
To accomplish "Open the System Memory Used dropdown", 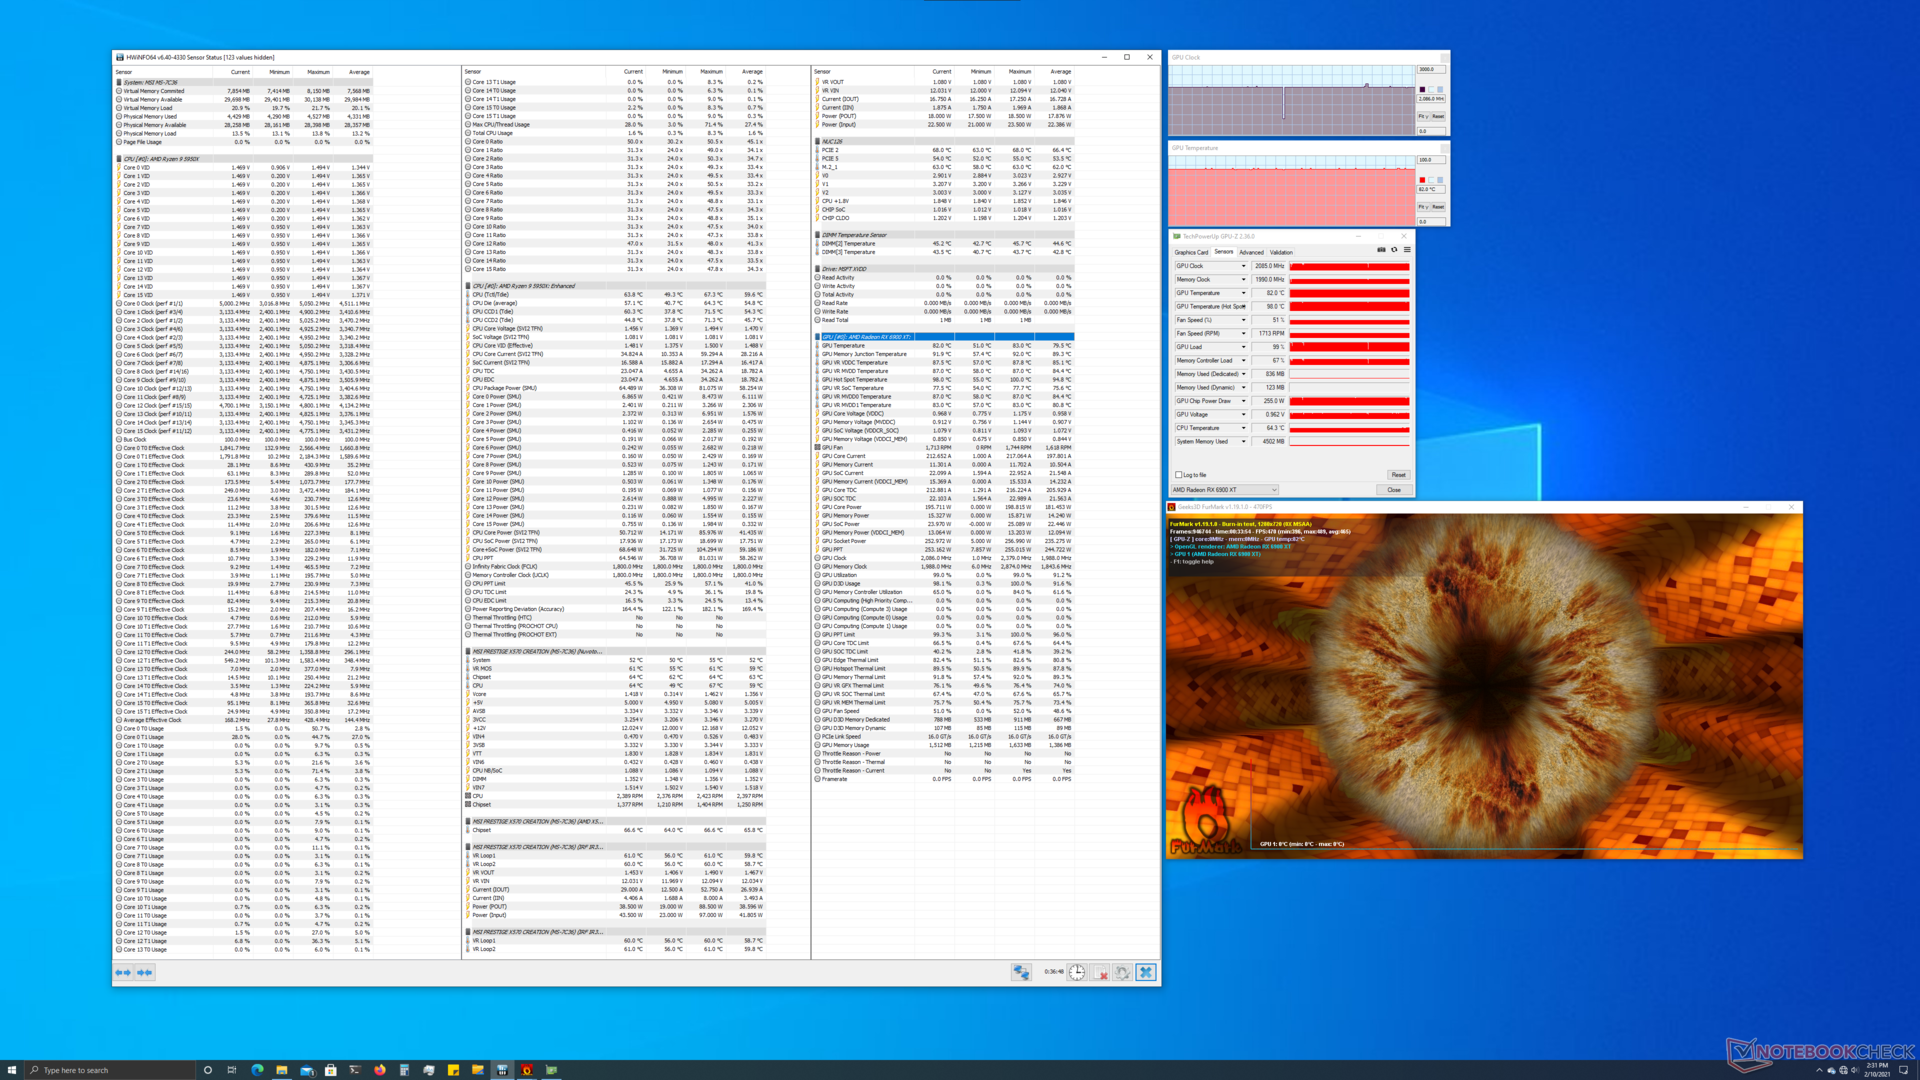I will click(x=1244, y=442).
